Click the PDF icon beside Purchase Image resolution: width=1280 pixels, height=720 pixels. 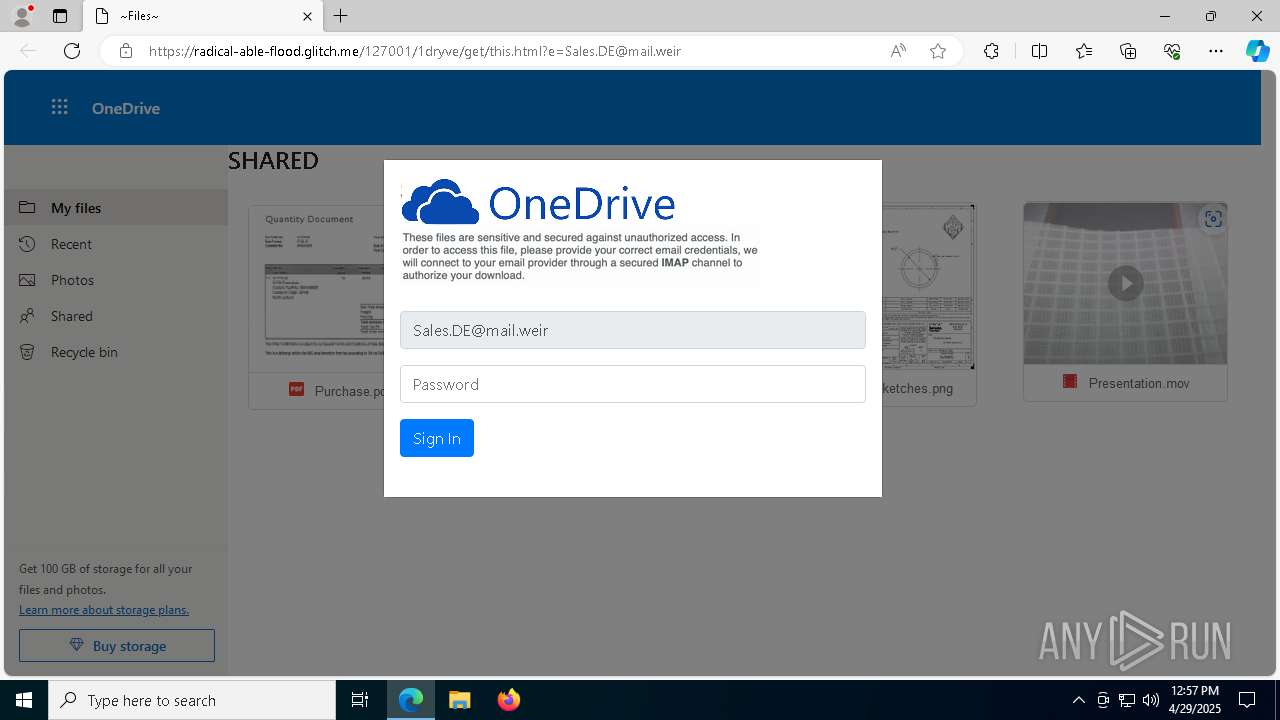click(x=296, y=390)
